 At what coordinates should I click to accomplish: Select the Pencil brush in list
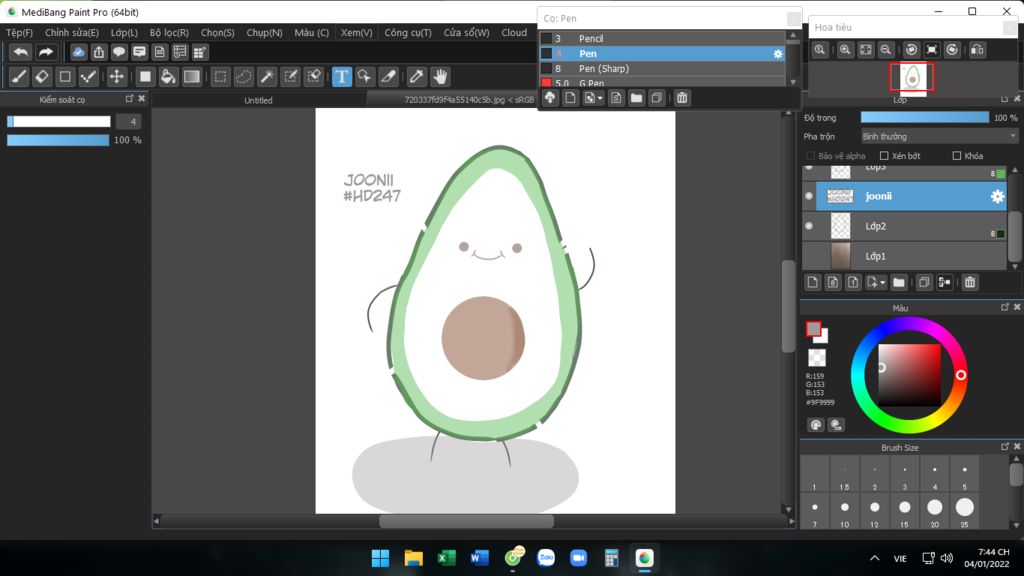coord(663,39)
